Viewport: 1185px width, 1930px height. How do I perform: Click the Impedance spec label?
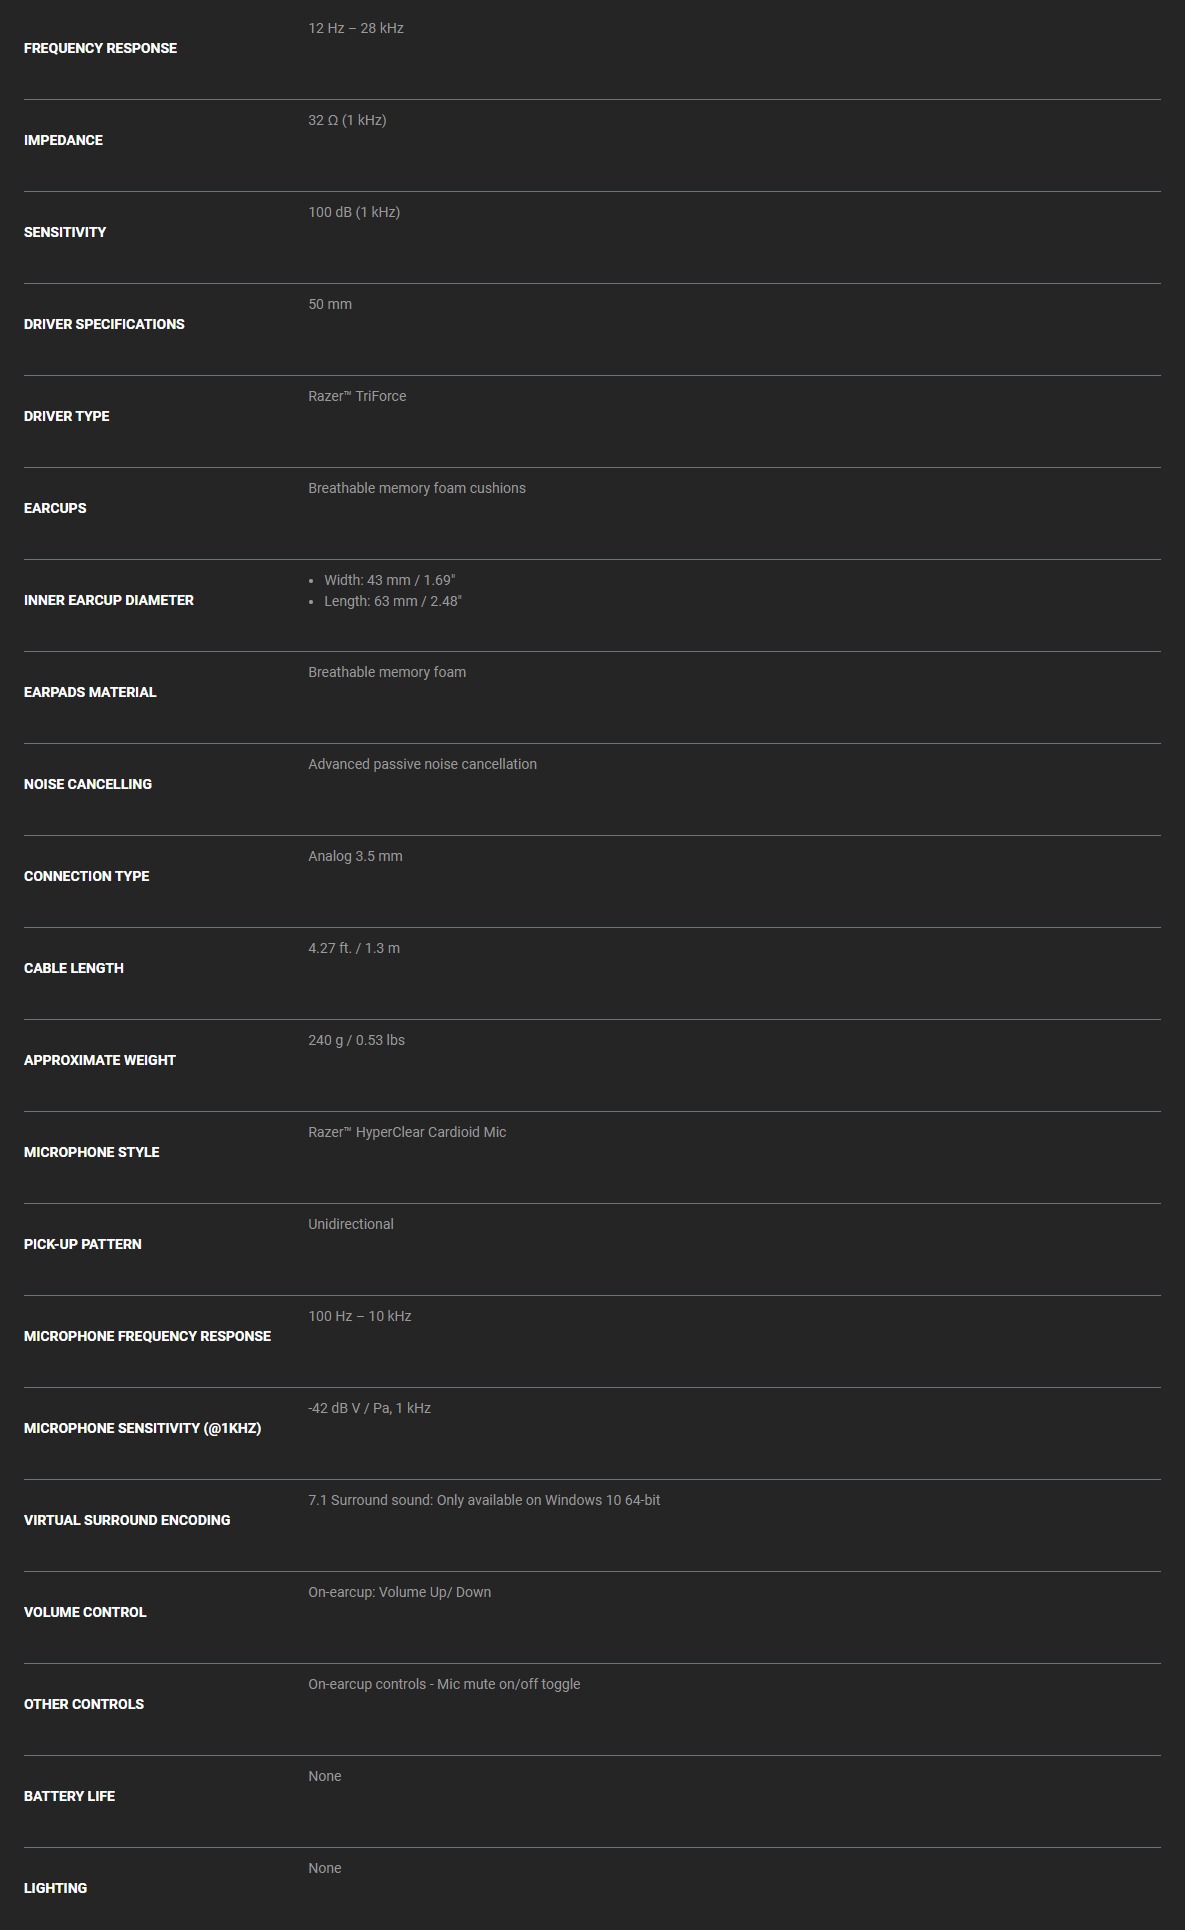(x=63, y=140)
